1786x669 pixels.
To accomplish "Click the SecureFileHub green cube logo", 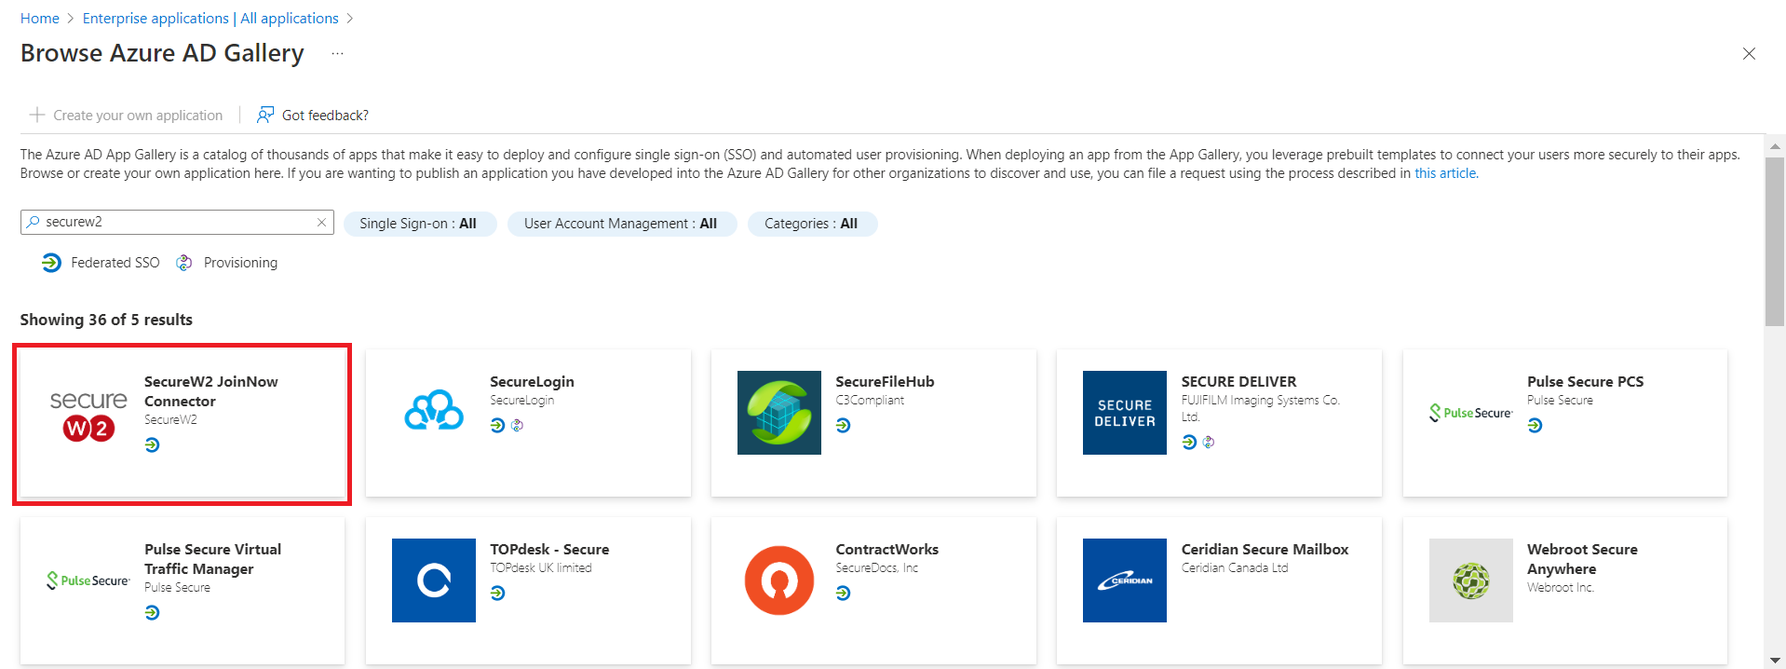I will [779, 413].
